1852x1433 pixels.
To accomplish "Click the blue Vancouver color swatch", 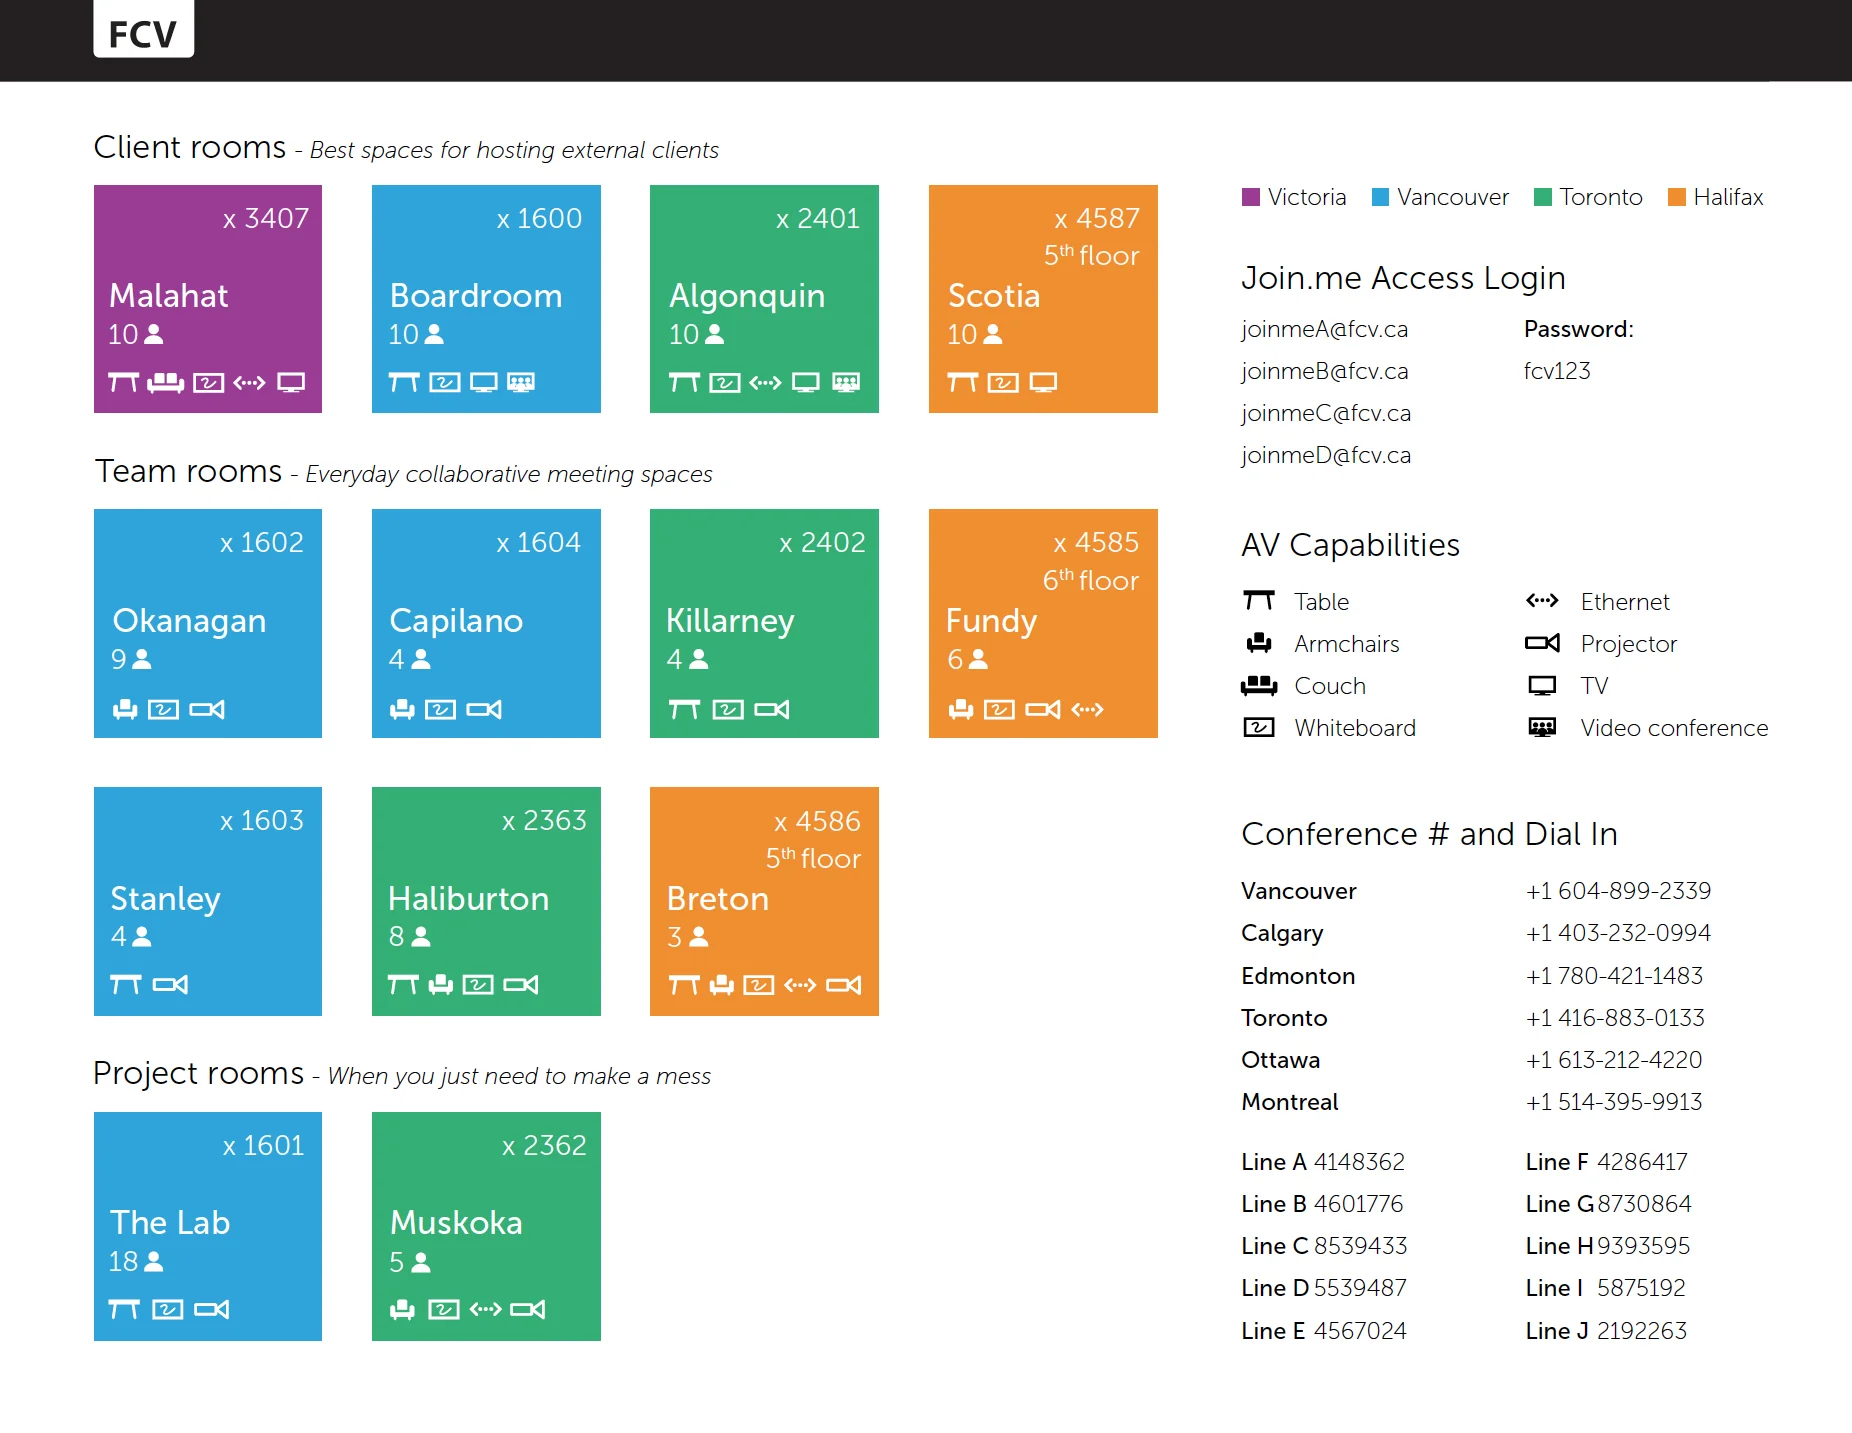I will 1380,197.
